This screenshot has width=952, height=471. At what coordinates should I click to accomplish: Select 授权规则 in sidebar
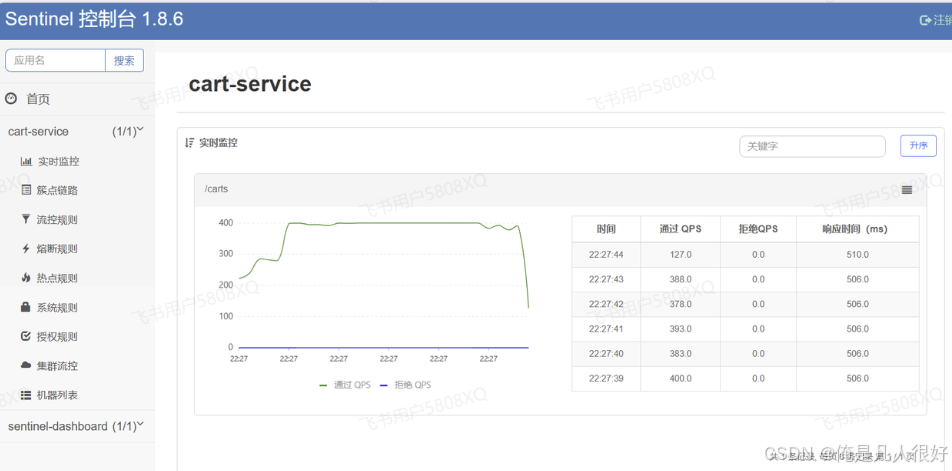[58, 336]
